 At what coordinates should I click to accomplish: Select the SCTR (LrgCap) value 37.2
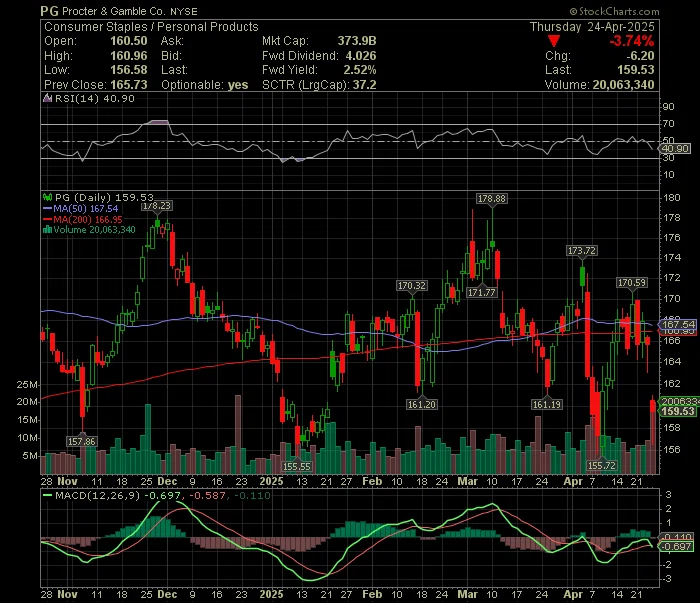[x=364, y=85]
